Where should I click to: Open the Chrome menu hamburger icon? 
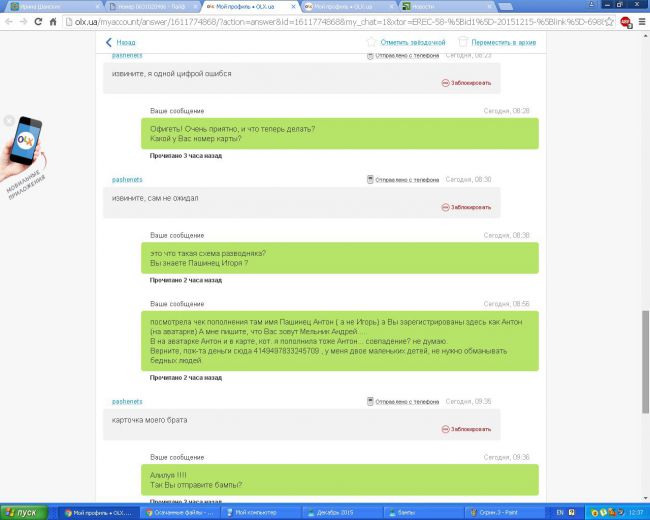tap(641, 20)
